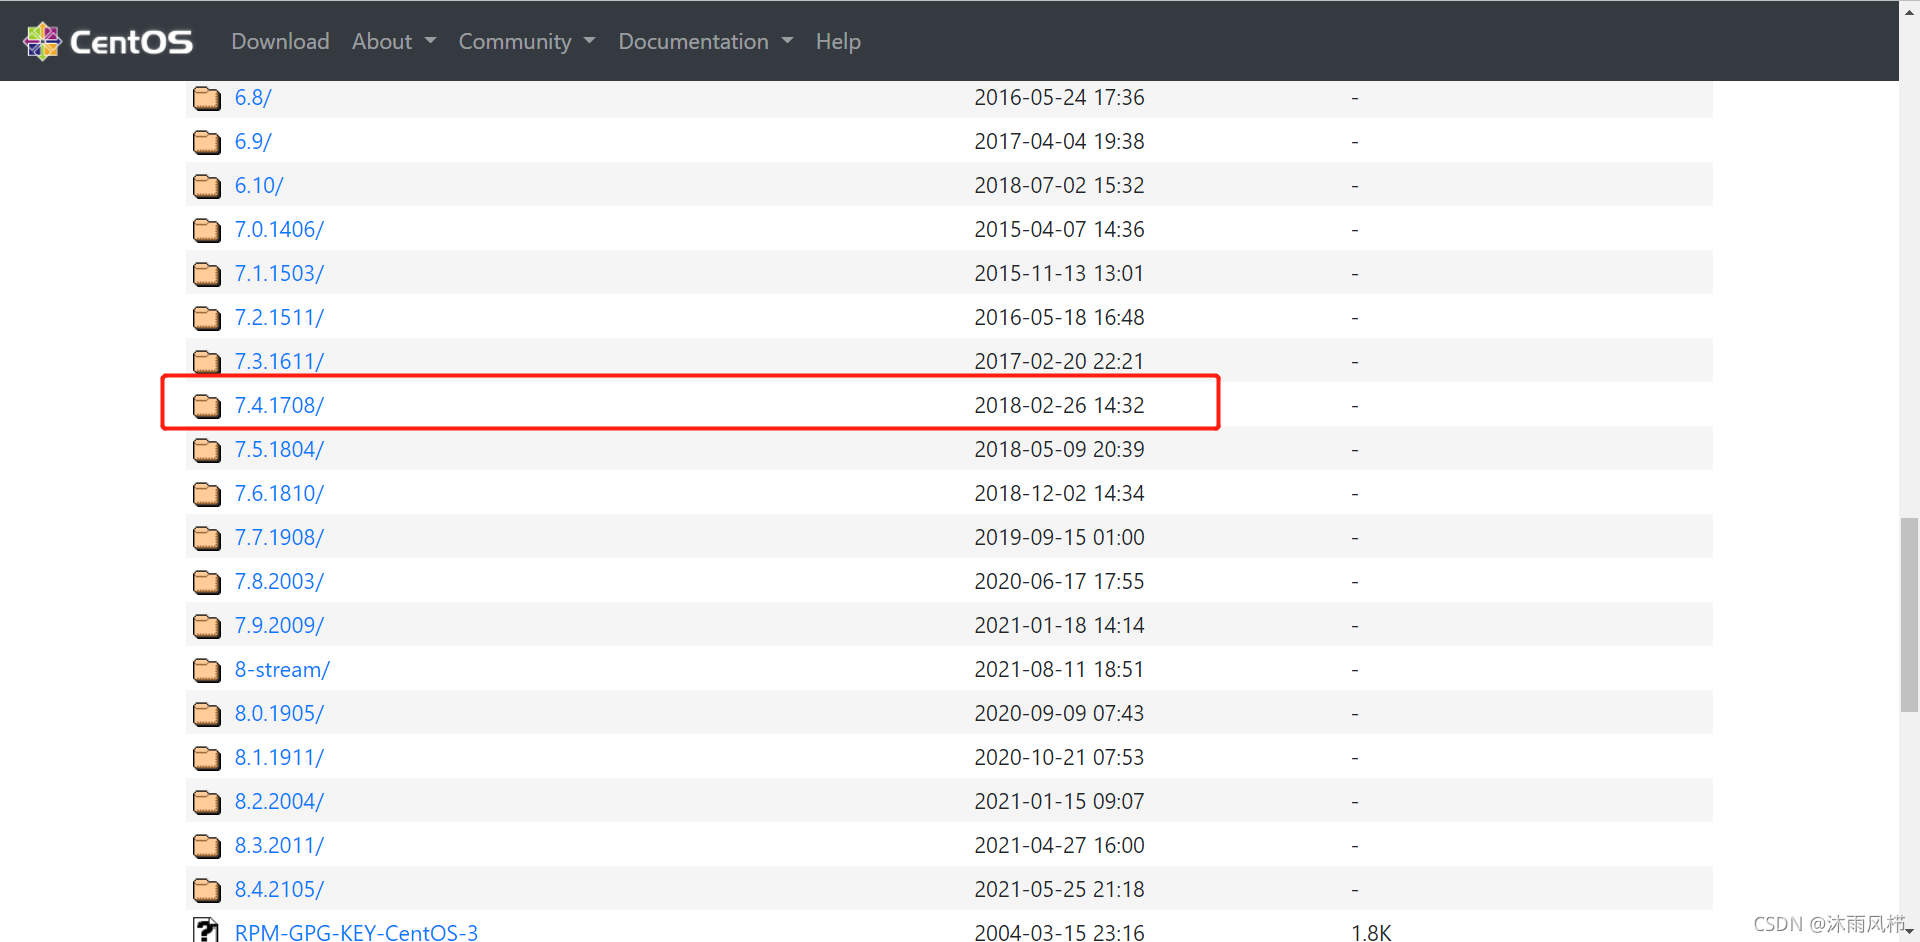Click the date 2004-03-15 23:16
1920x942 pixels.
click(x=1059, y=932)
